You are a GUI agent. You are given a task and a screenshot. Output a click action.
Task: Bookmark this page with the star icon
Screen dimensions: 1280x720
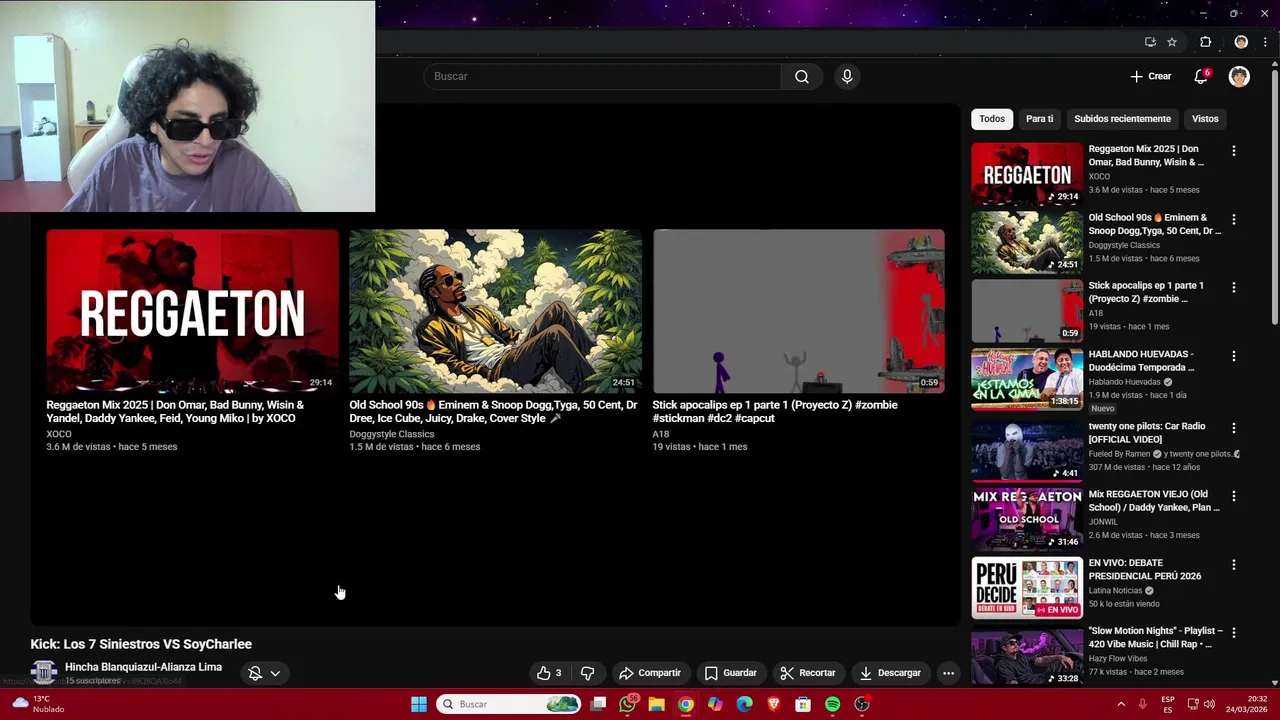click(x=1172, y=42)
